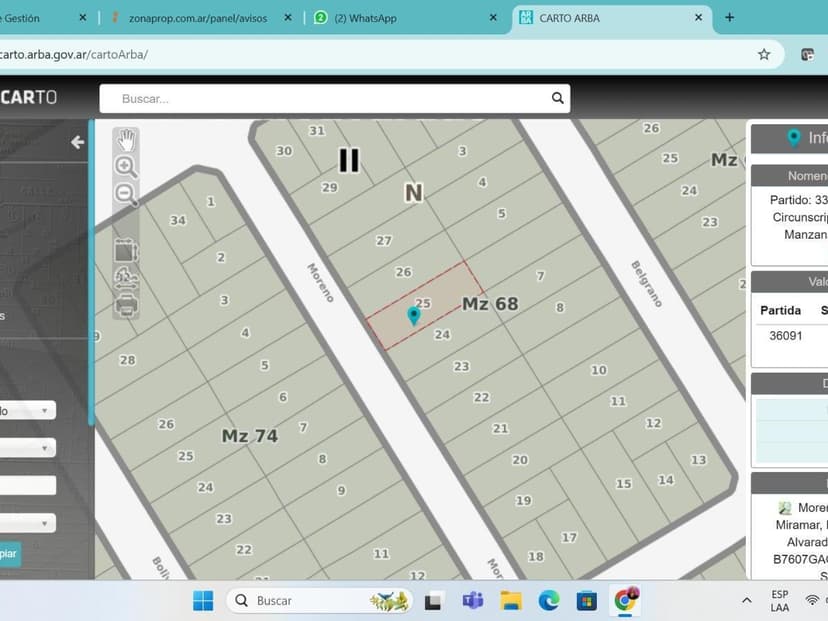Print the map with the printer icon
This screenshot has height=621, width=828.
point(126,306)
